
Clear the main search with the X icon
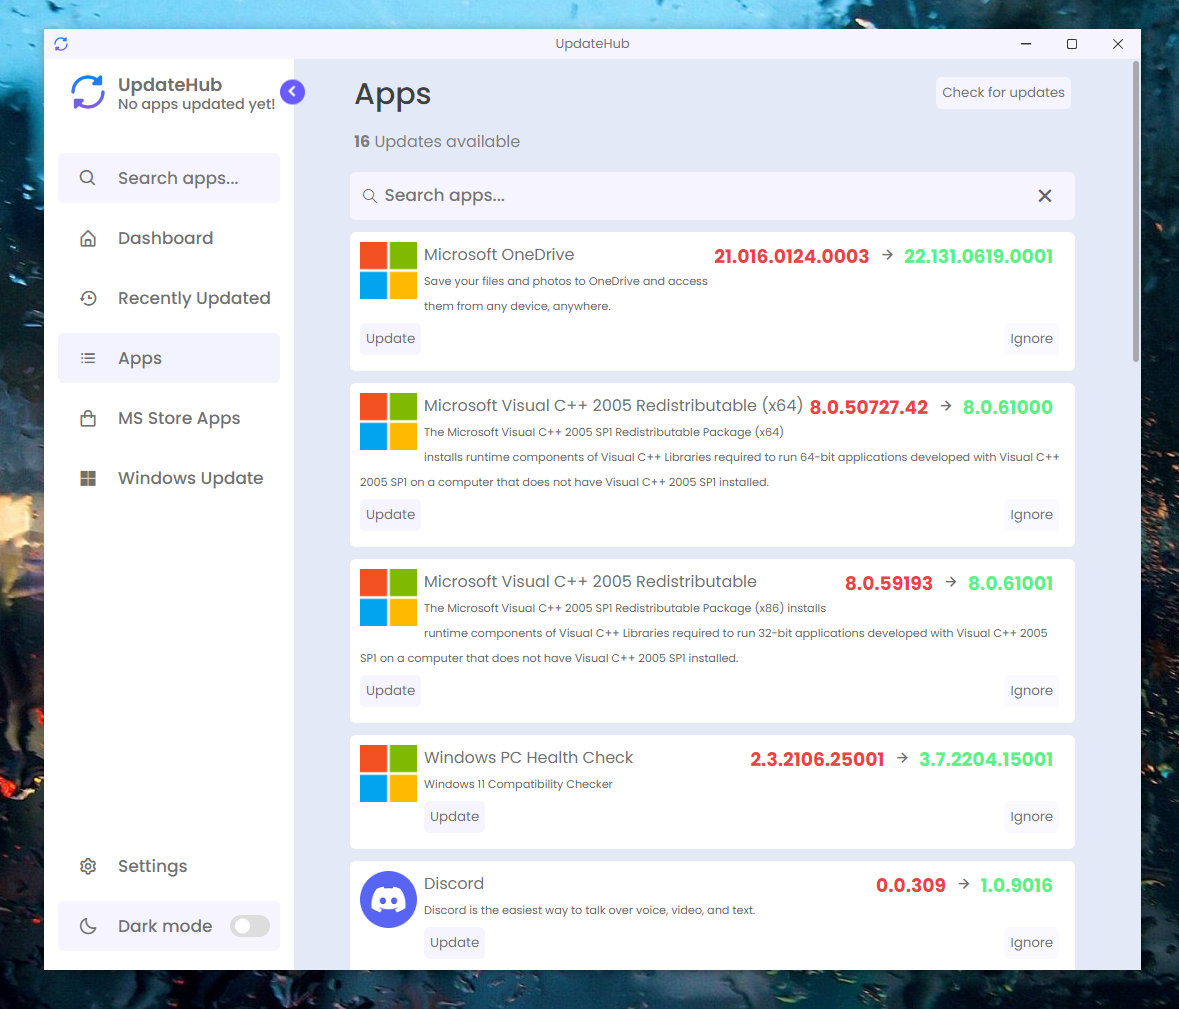tap(1044, 196)
